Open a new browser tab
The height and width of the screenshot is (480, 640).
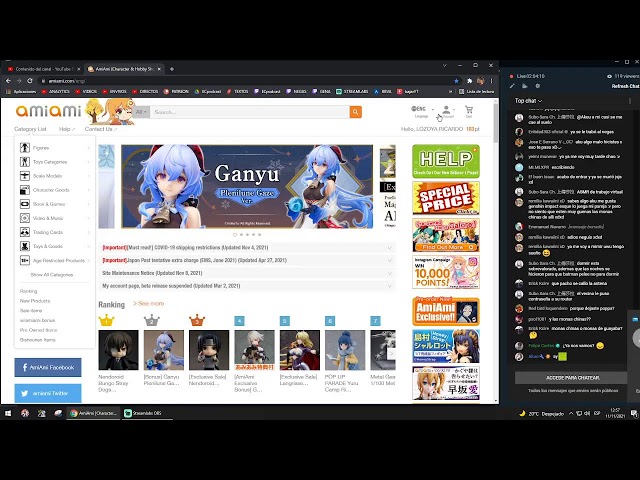coord(172,69)
